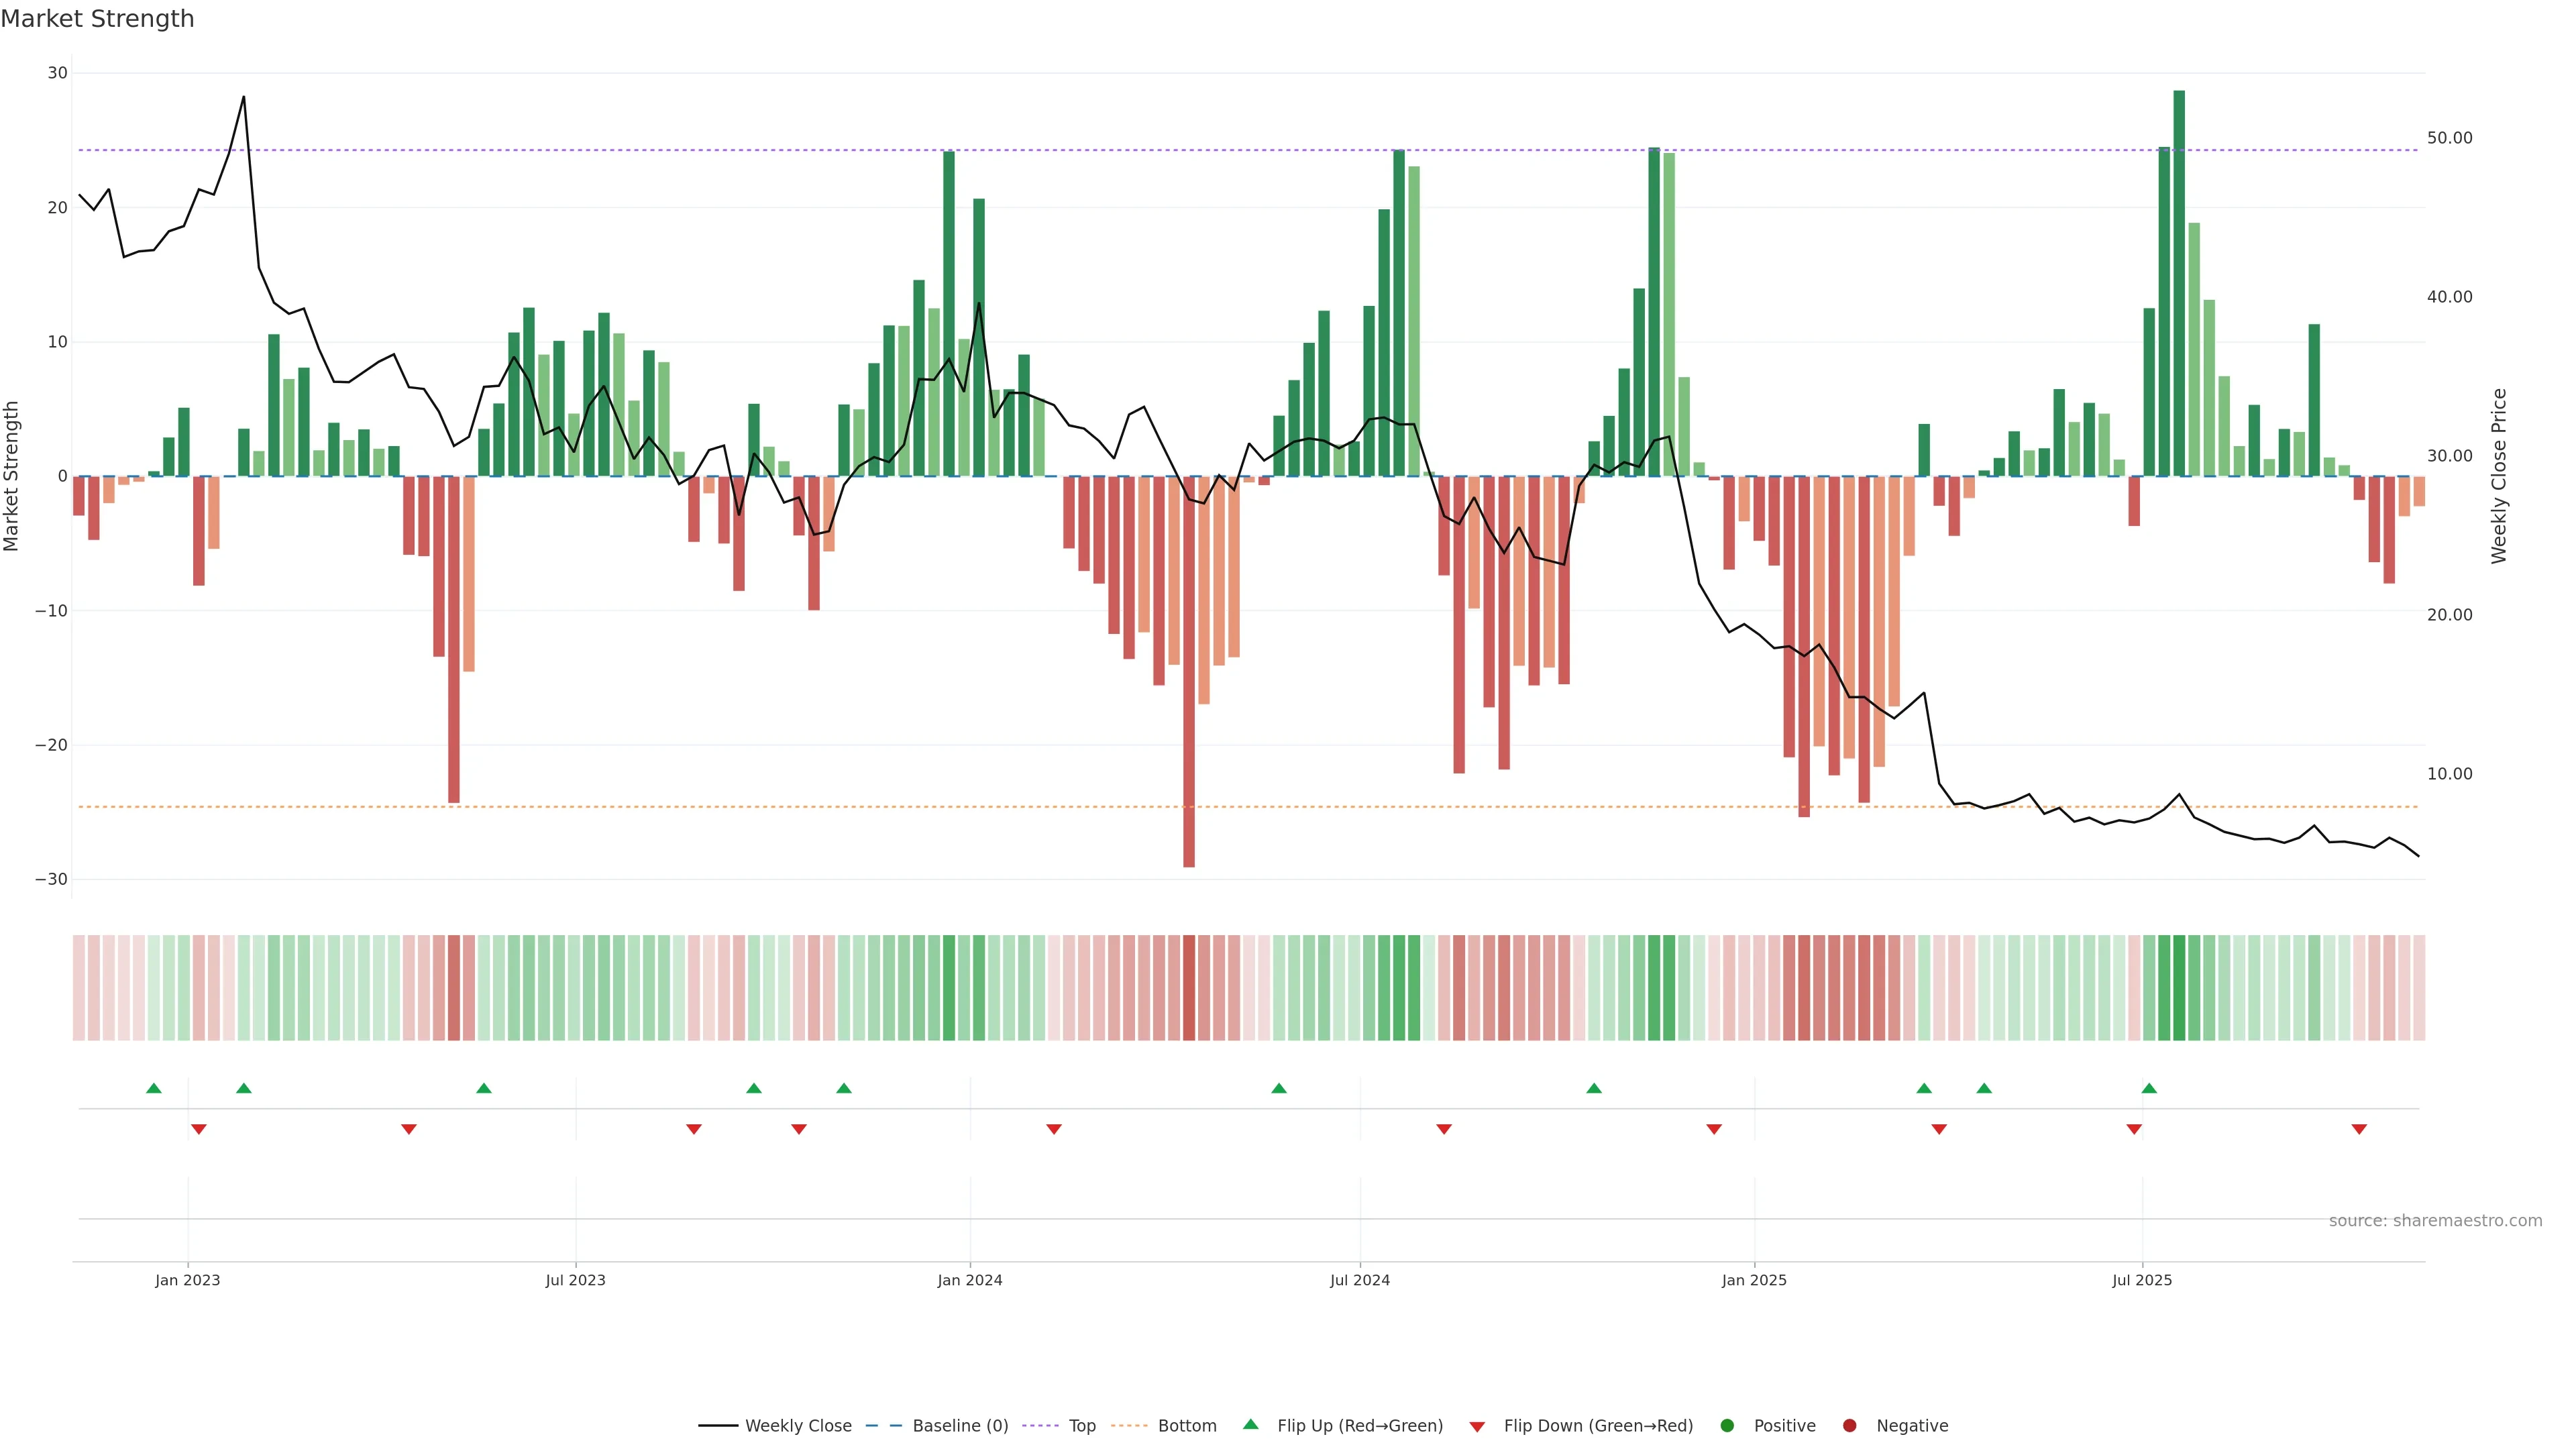Click the red flip-down triangle after Jan 2024
Viewport: 2576px width, 1449px height.
pos(1054,1129)
